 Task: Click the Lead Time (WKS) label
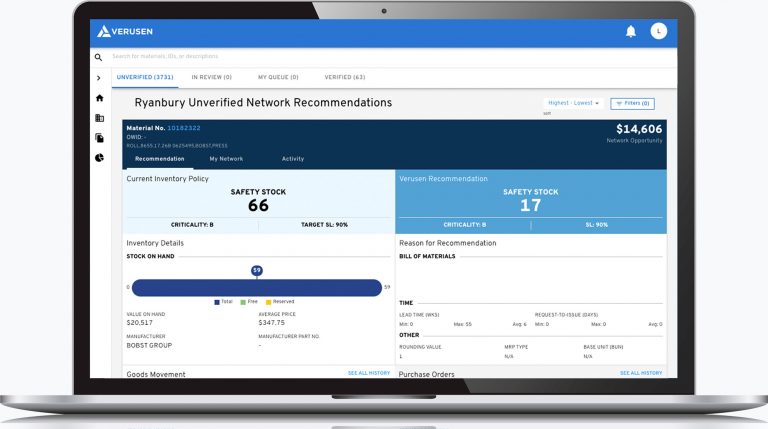coord(419,315)
